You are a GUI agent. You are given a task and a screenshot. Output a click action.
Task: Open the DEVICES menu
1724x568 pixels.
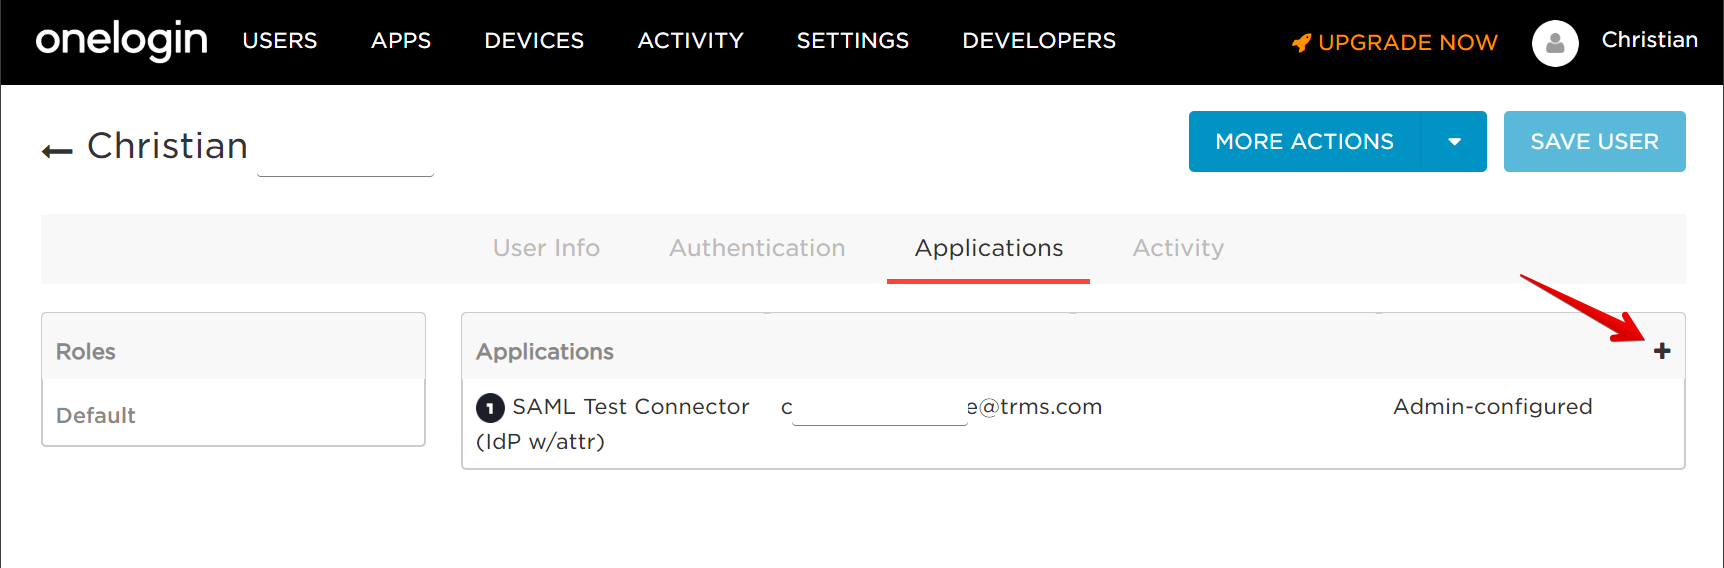[534, 41]
